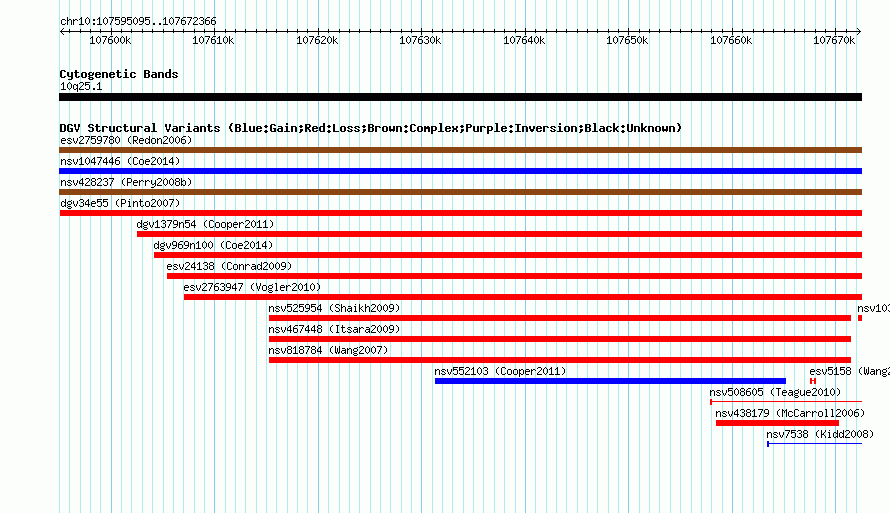Click the 107610k ruler tick label
This screenshot has height=513, width=890.
point(213,40)
